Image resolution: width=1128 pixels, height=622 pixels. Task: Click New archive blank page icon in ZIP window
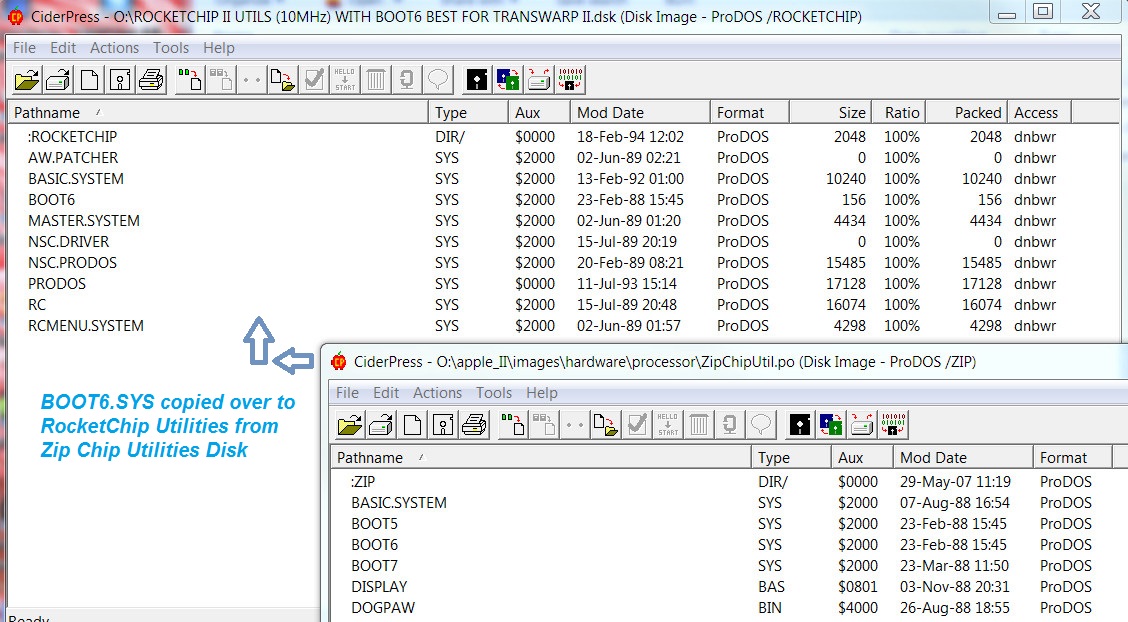[x=412, y=424]
